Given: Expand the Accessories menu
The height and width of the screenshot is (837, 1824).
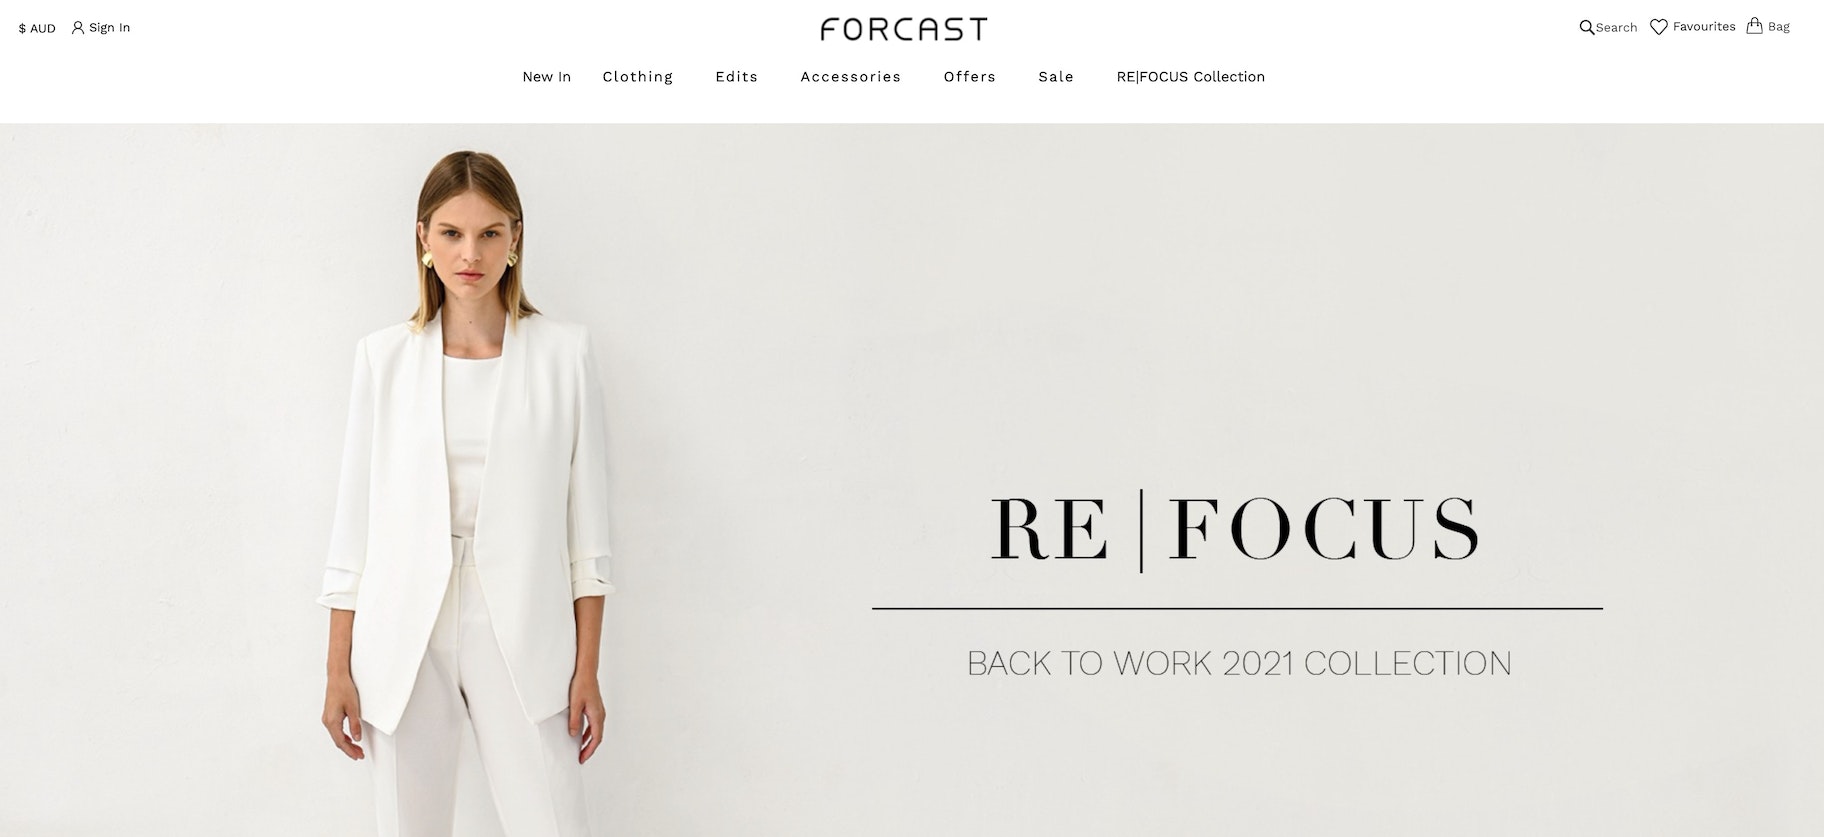Looking at the screenshot, I should pyautogui.click(x=850, y=77).
